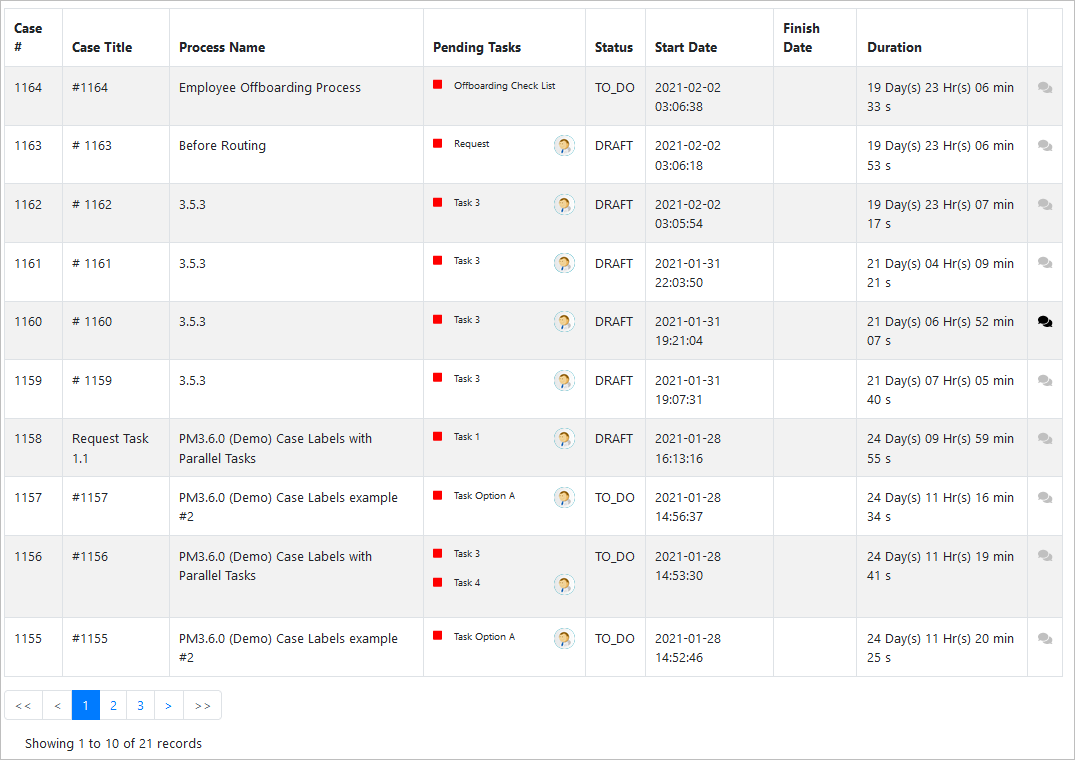This screenshot has height=760, width=1075.
Task: Click the red status square beside Task 1
Action: coord(437,436)
